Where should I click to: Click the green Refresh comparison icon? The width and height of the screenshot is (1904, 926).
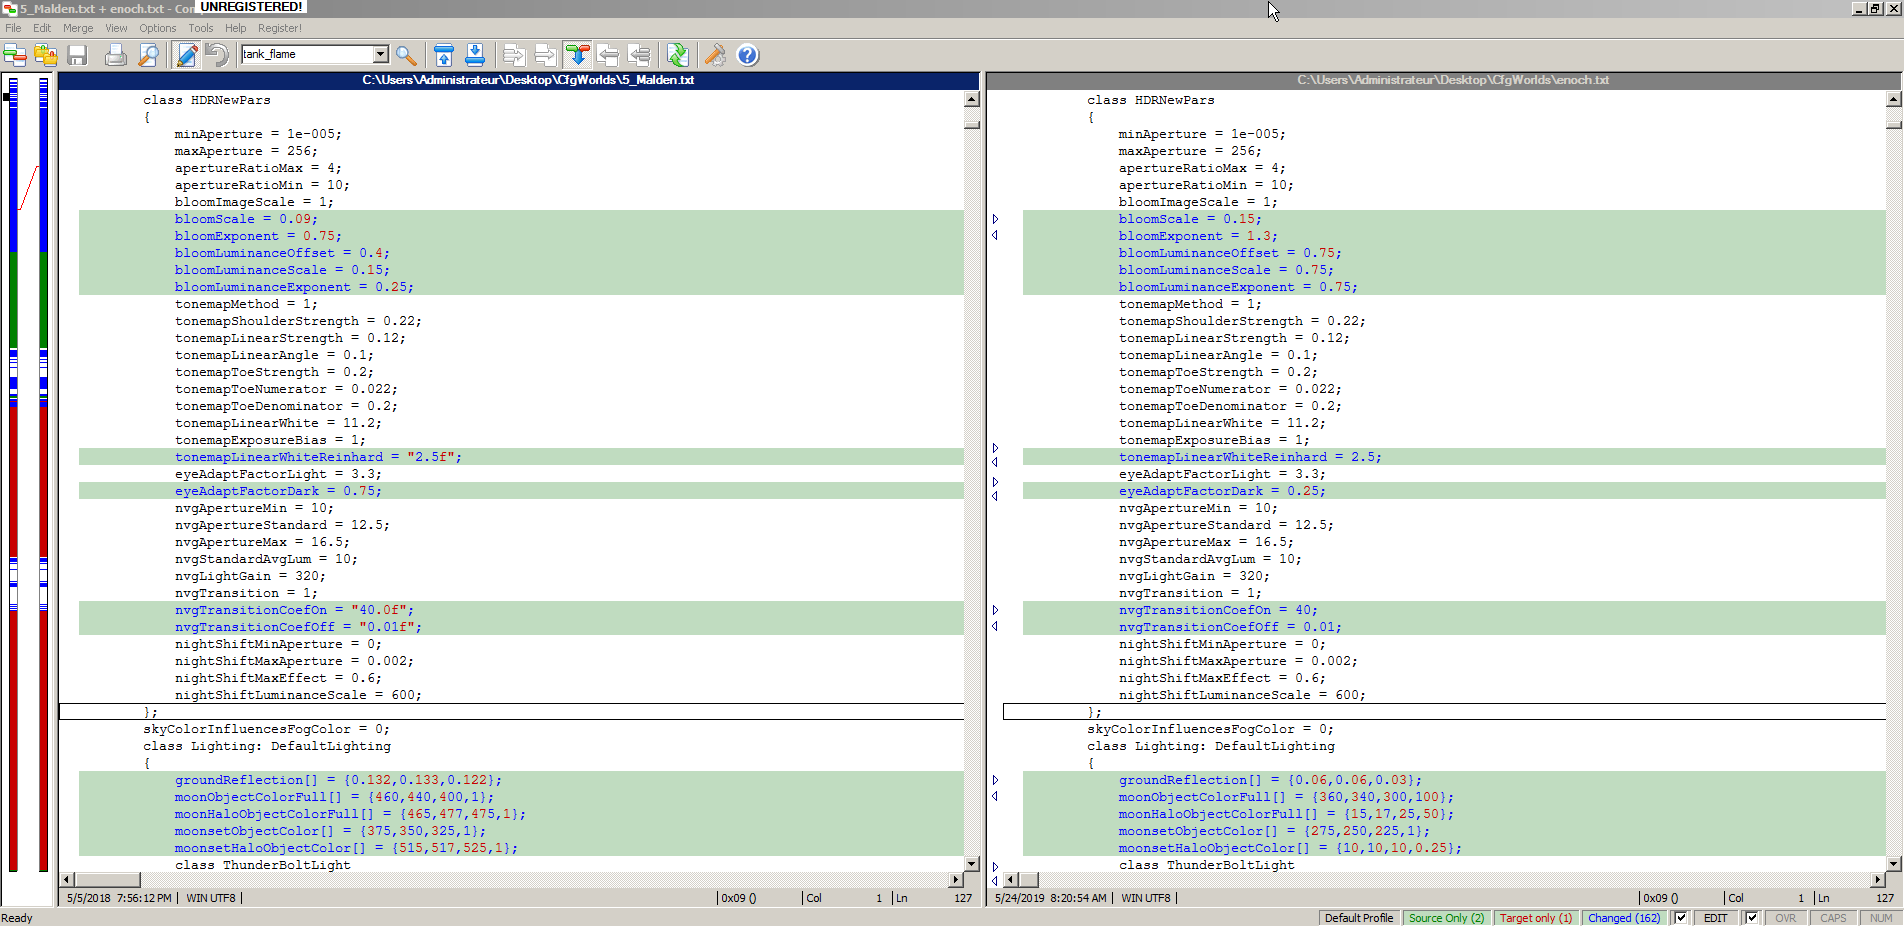[x=677, y=55]
